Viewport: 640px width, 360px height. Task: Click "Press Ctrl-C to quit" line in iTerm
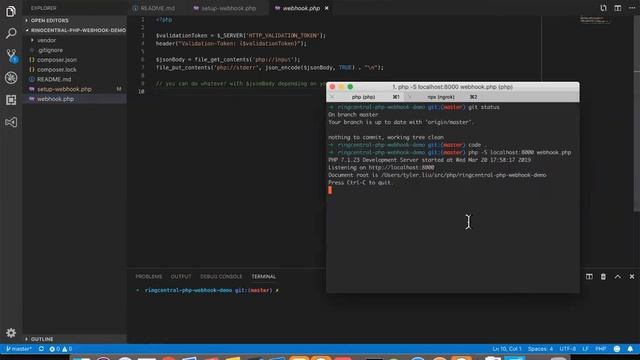coord(360,182)
